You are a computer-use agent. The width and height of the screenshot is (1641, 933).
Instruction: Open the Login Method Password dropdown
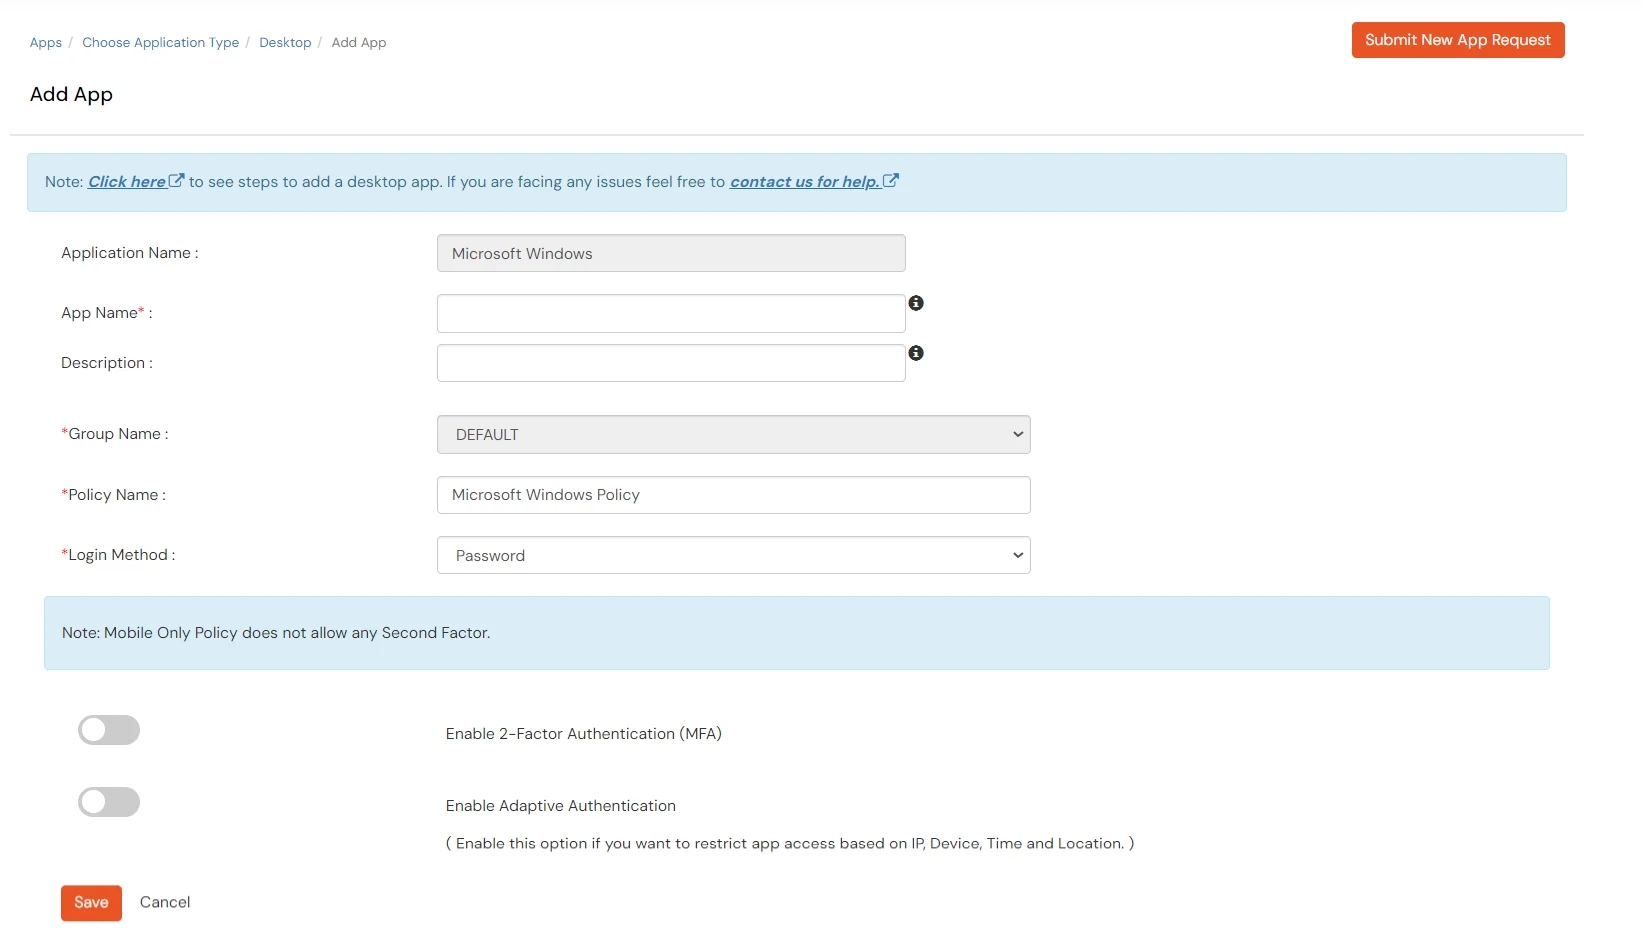(x=733, y=555)
